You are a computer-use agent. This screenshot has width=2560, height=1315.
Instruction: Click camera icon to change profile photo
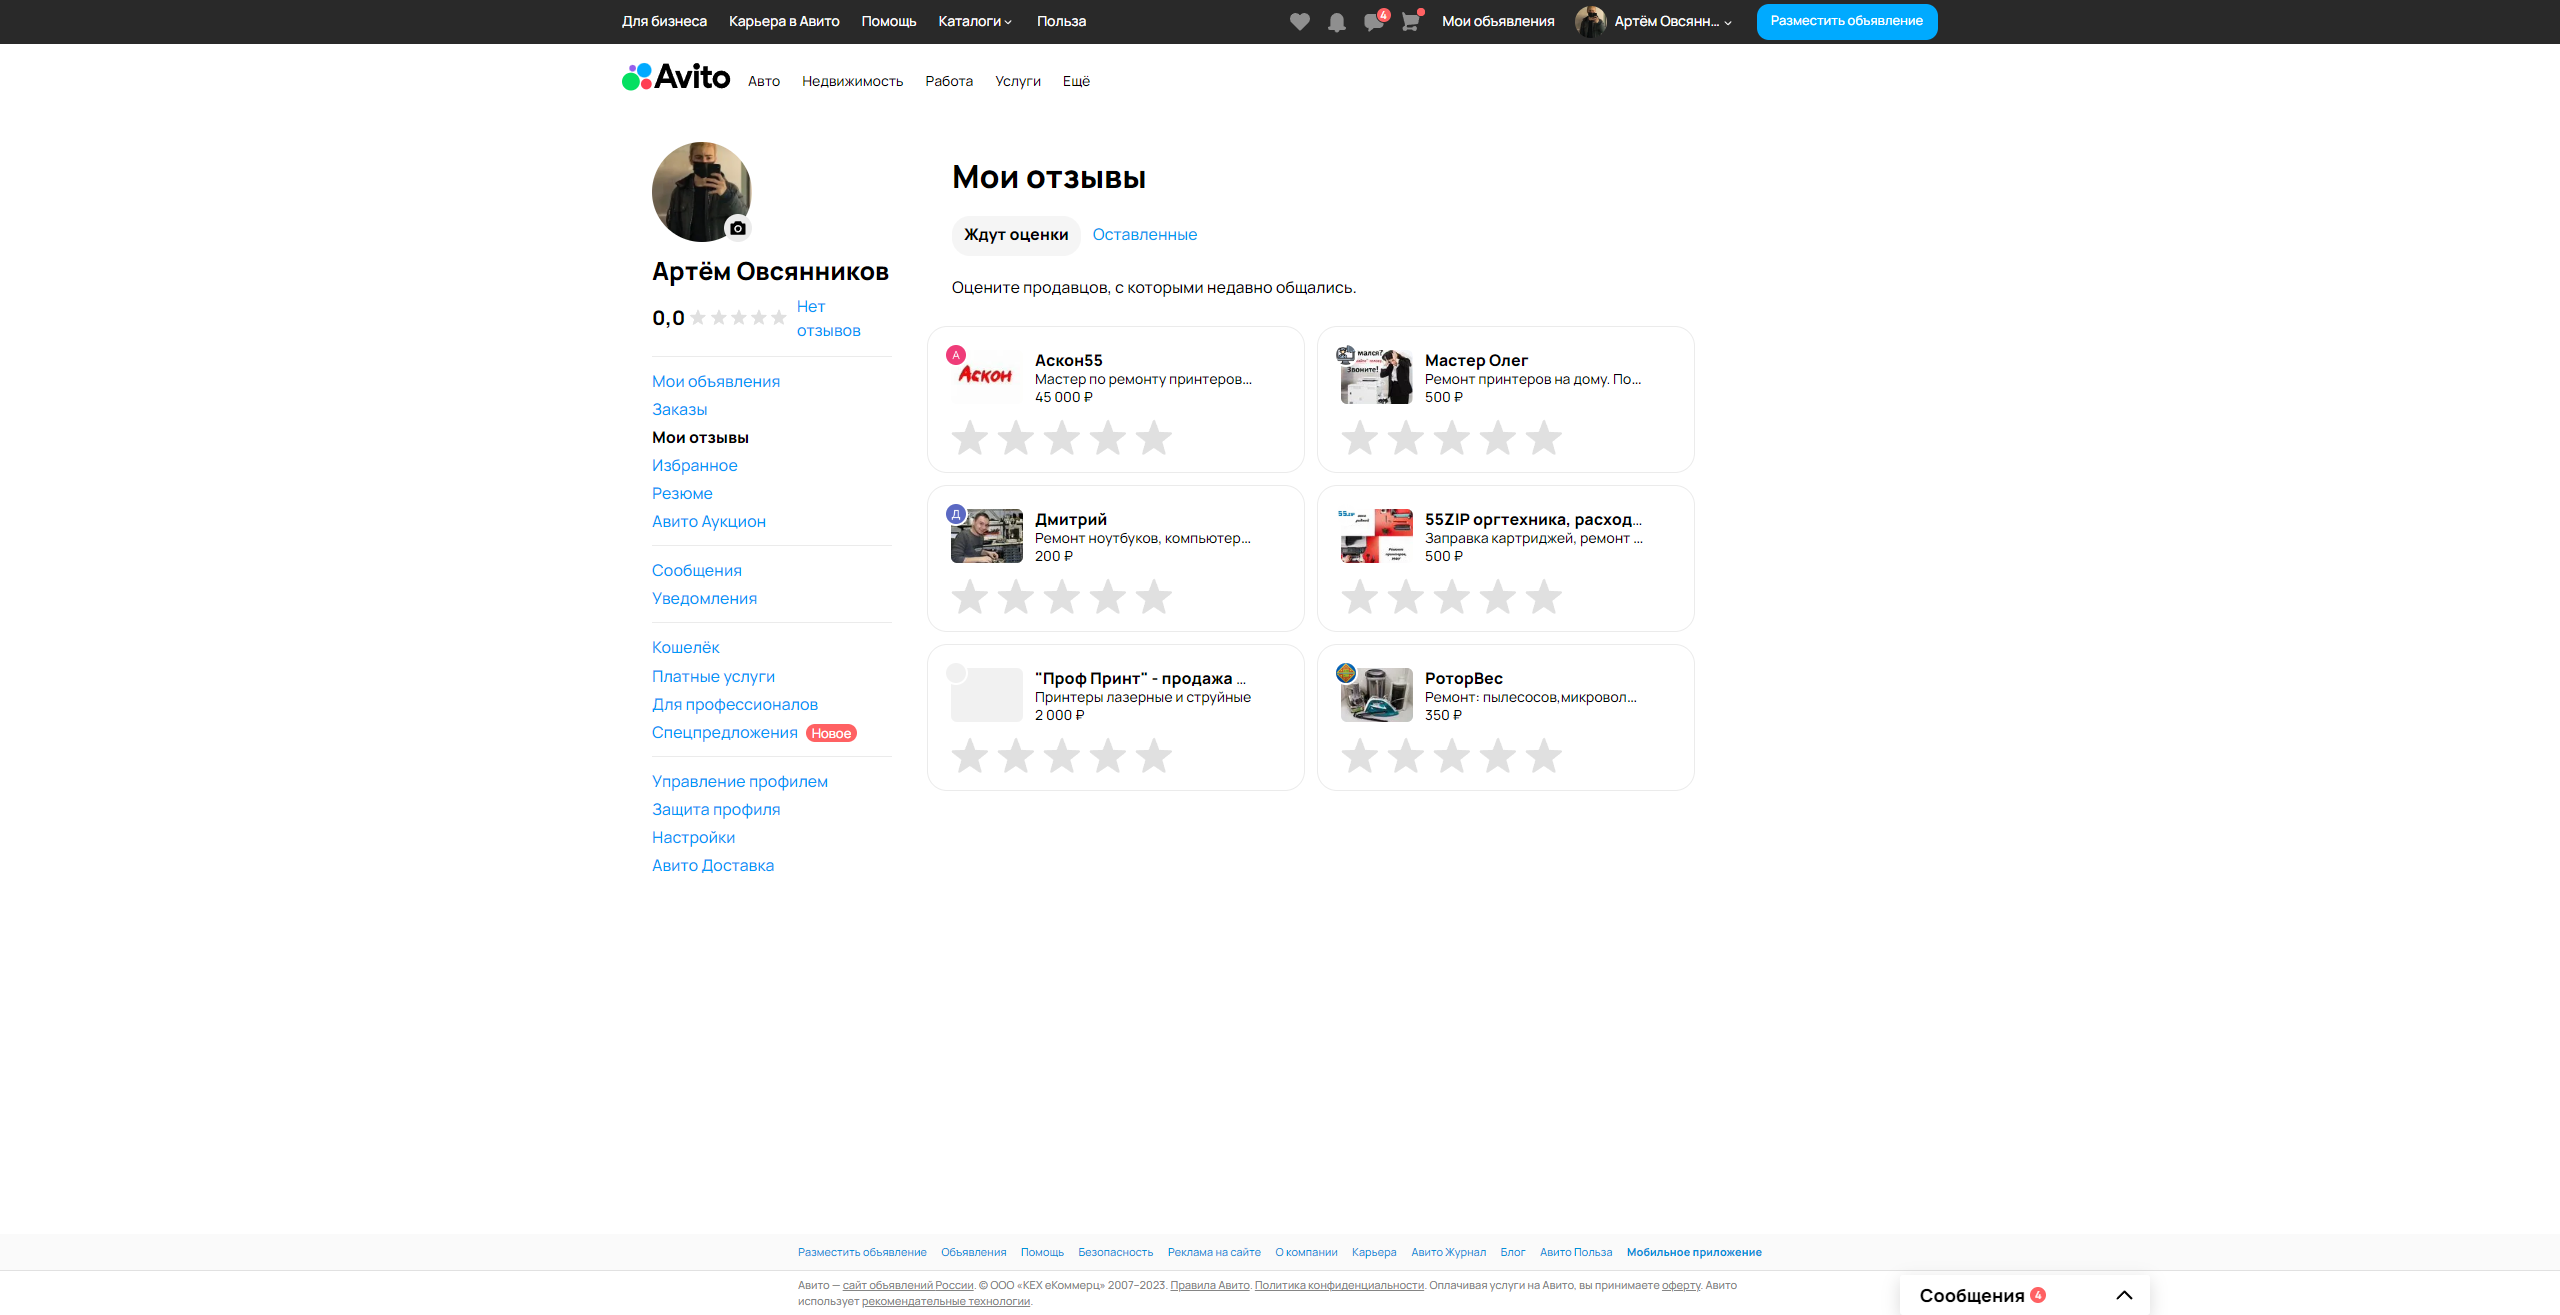click(738, 228)
